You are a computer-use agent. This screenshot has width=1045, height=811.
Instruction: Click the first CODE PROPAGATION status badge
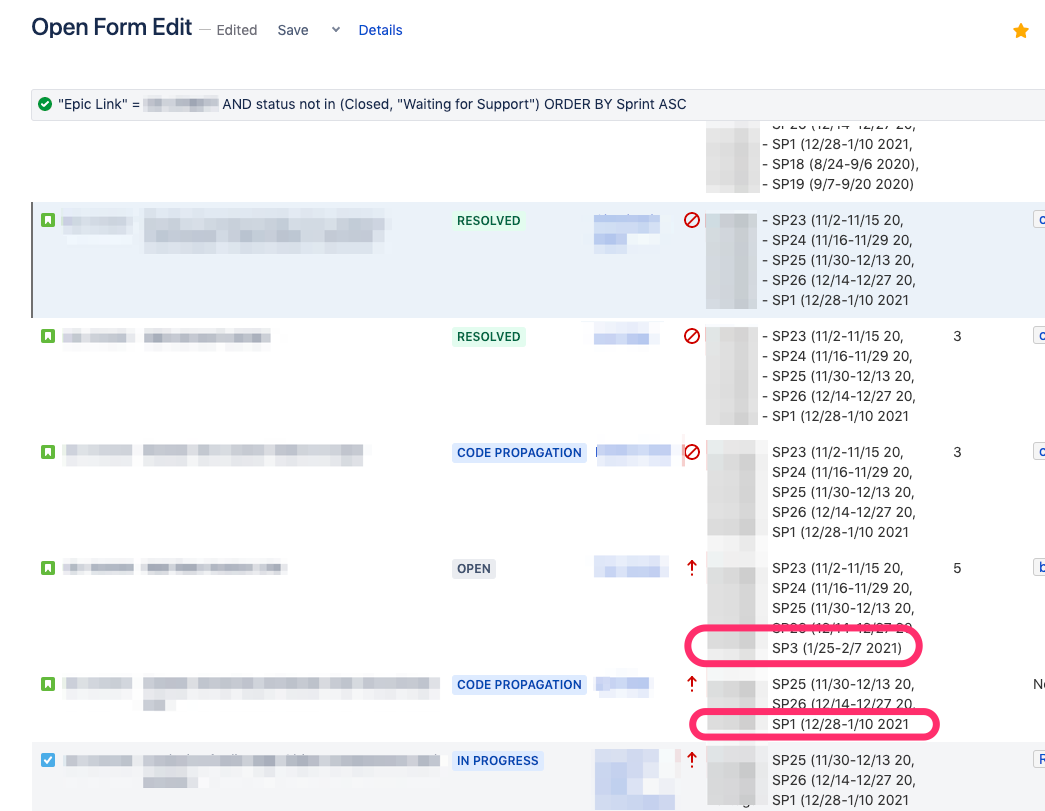(519, 452)
